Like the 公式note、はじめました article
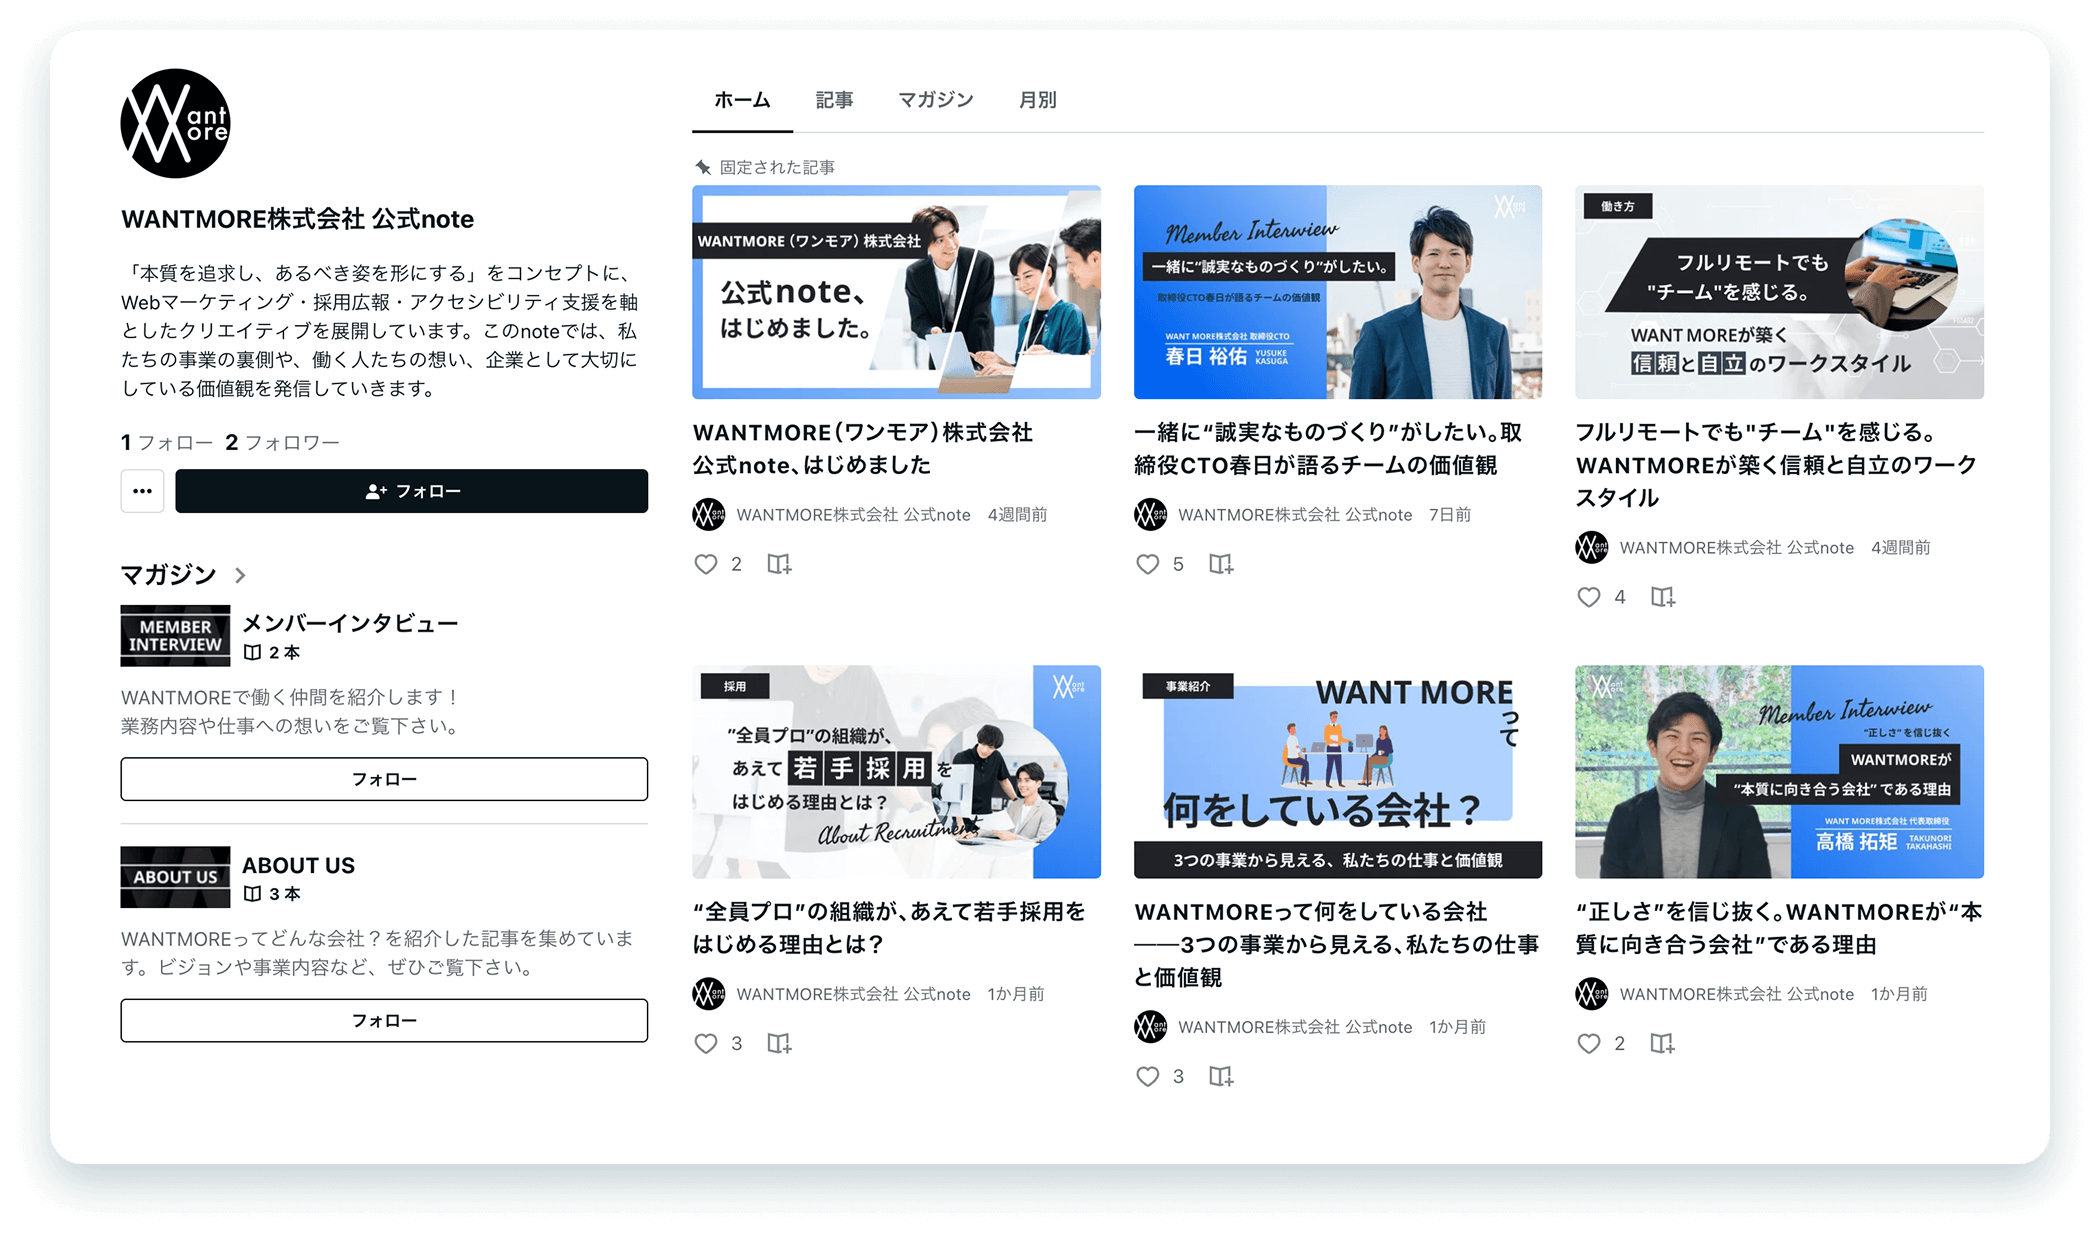This screenshot has width=2100, height=1234. pyautogui.click(x=706, y=564)
